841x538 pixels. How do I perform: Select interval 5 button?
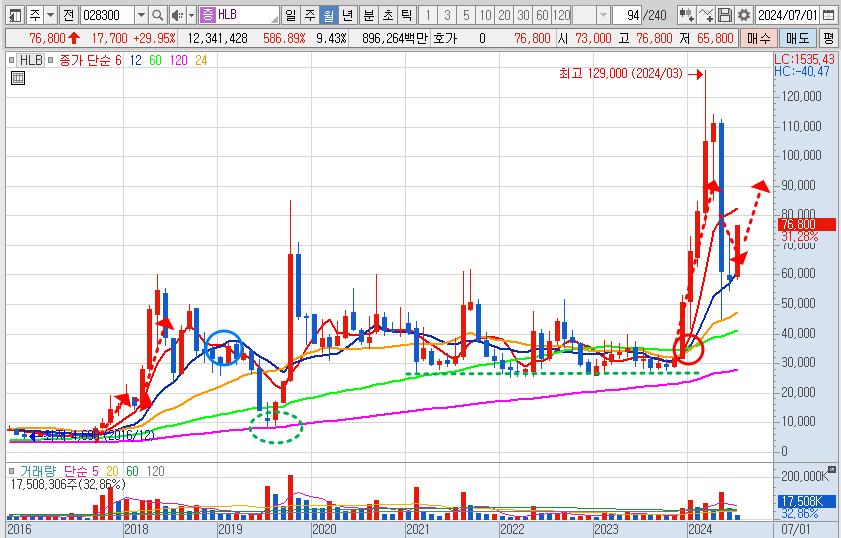[466, 15]
